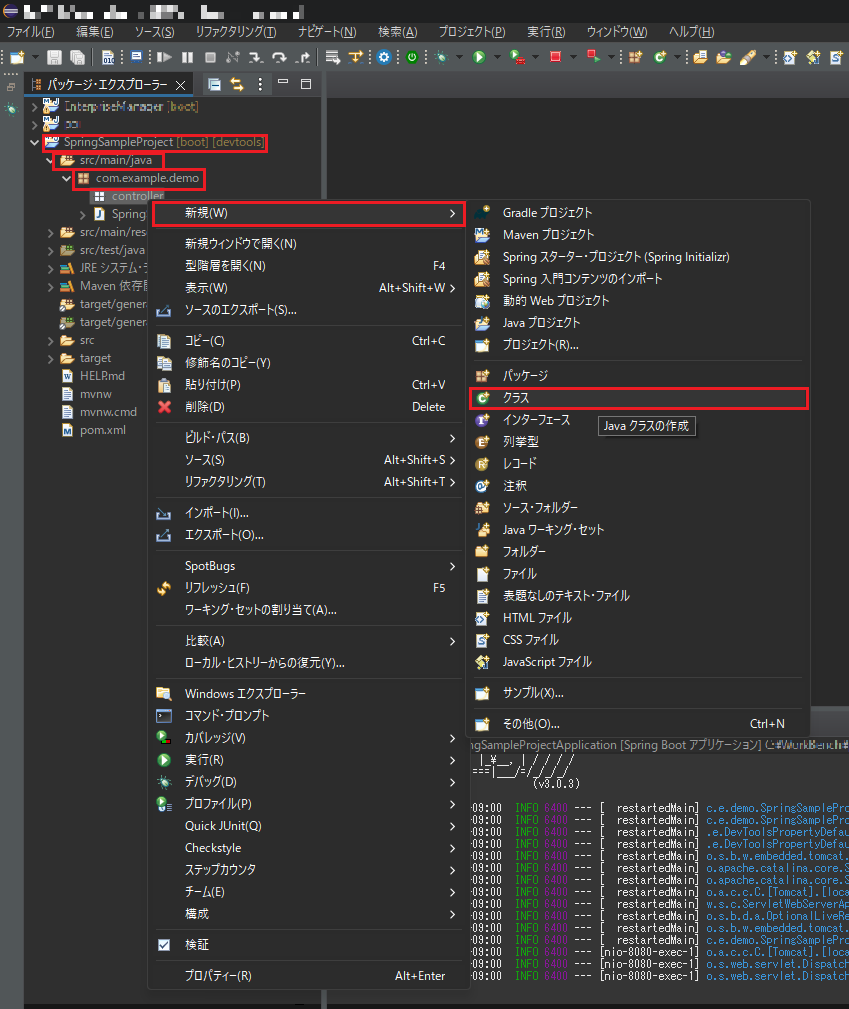Image resolution: width=849 pixels, height=1009 pixels.
Task: Expand the src/main/res tree node
Action: click(50, 232)
